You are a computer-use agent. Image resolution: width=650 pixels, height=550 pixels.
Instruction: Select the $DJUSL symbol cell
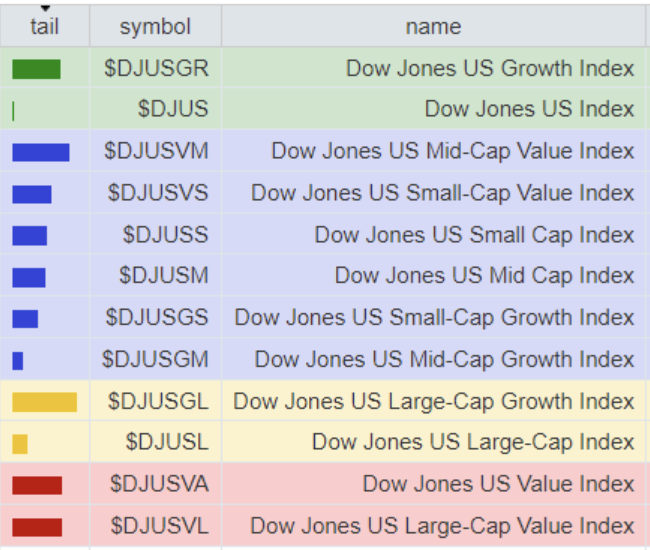click(167, 443)
